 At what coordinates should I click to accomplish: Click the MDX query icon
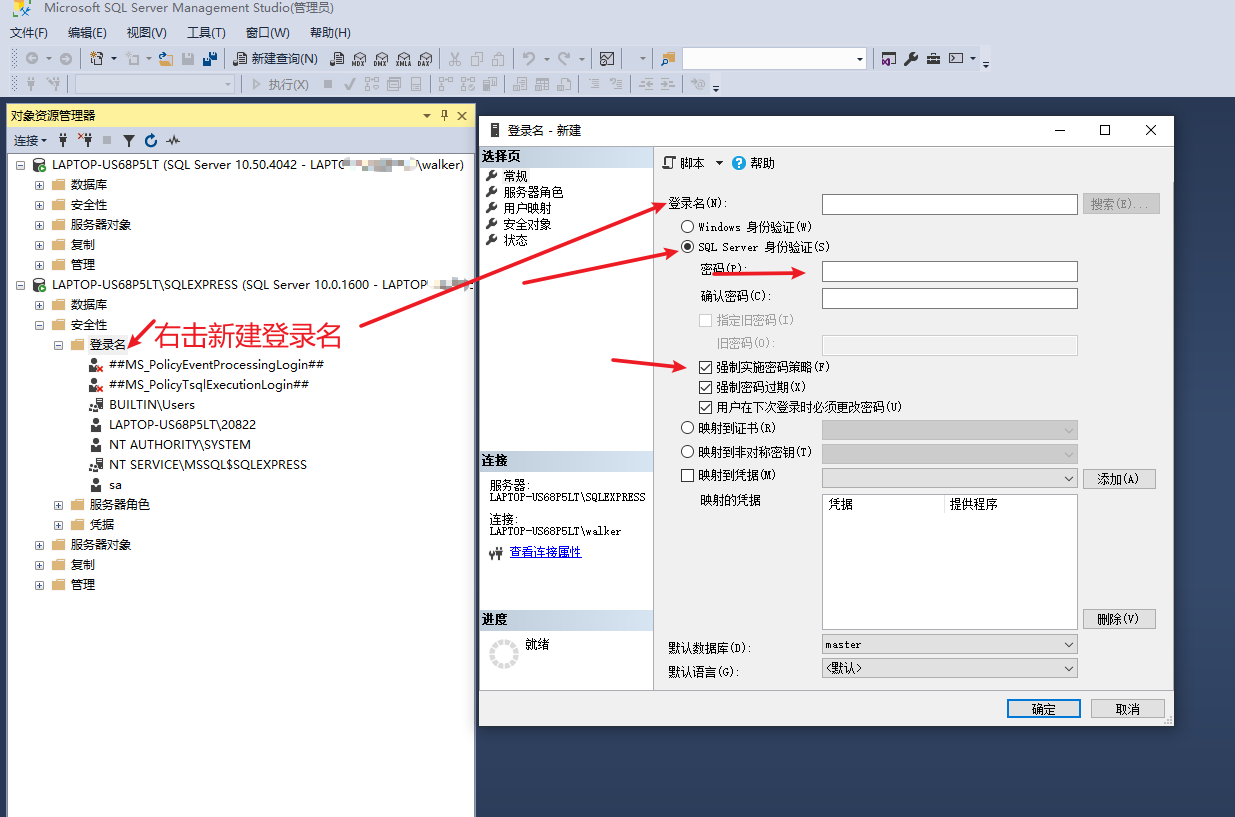[358, 59]
